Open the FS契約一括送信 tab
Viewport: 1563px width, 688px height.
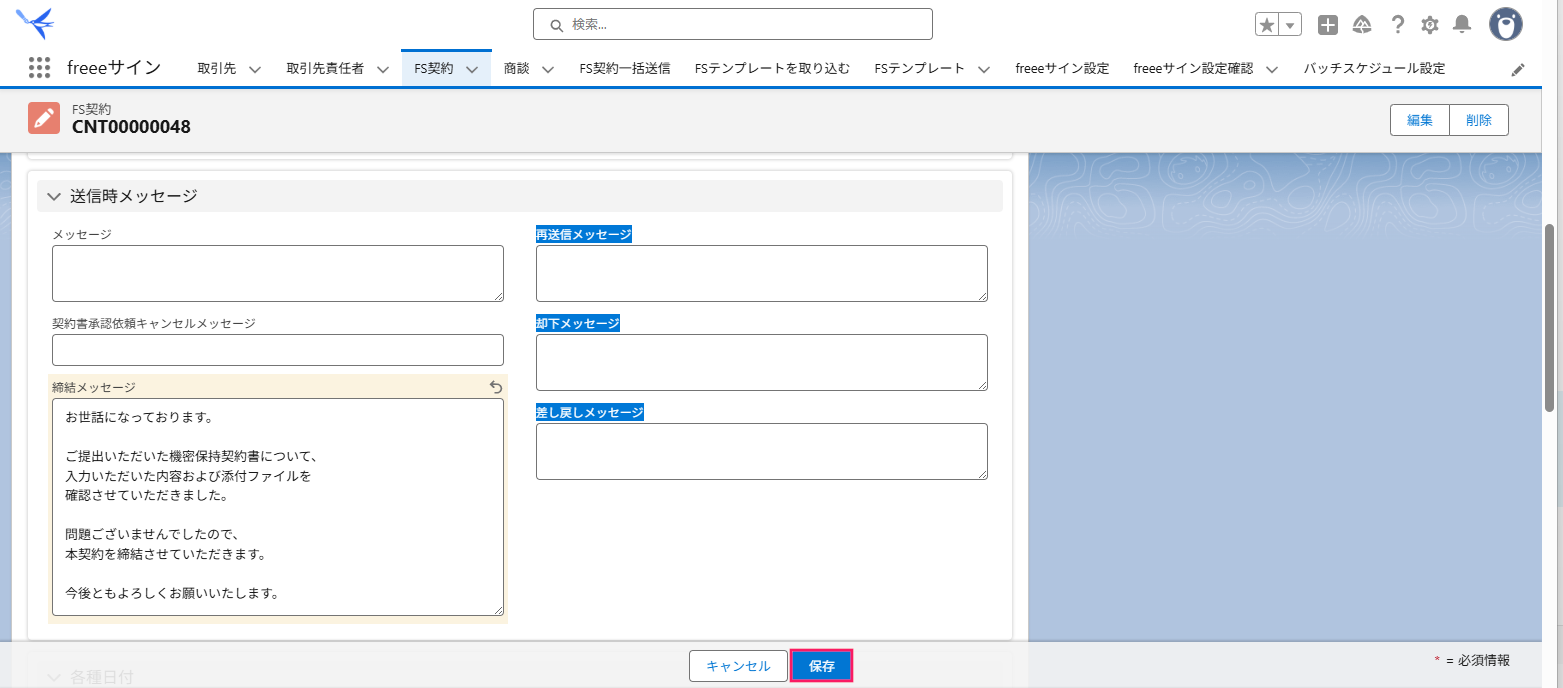[625, 68]
